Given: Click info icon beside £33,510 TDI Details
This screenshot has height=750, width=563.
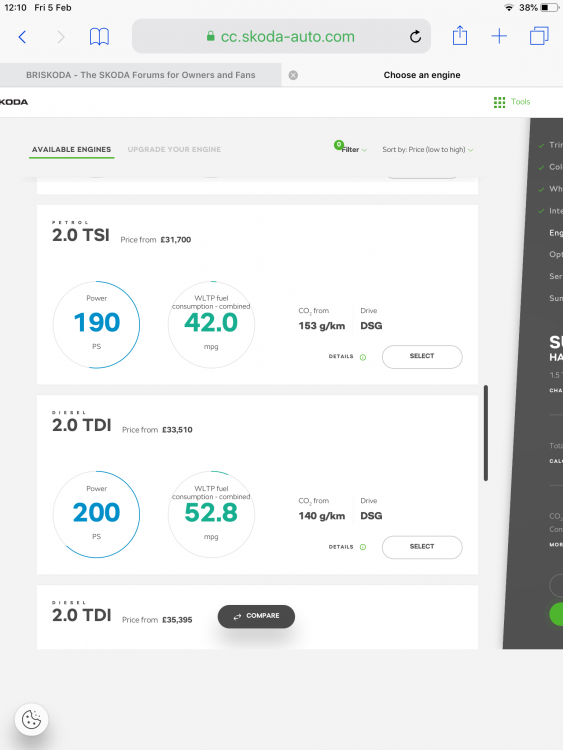Looking at the screenshot, I should click(x=363, y=547).
